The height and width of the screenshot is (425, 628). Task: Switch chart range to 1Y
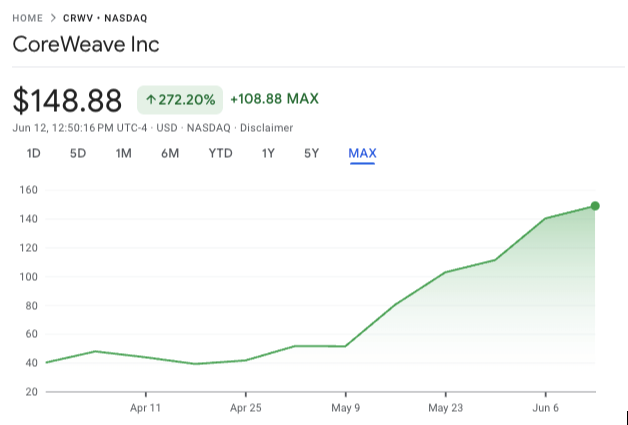coord(268,153)
